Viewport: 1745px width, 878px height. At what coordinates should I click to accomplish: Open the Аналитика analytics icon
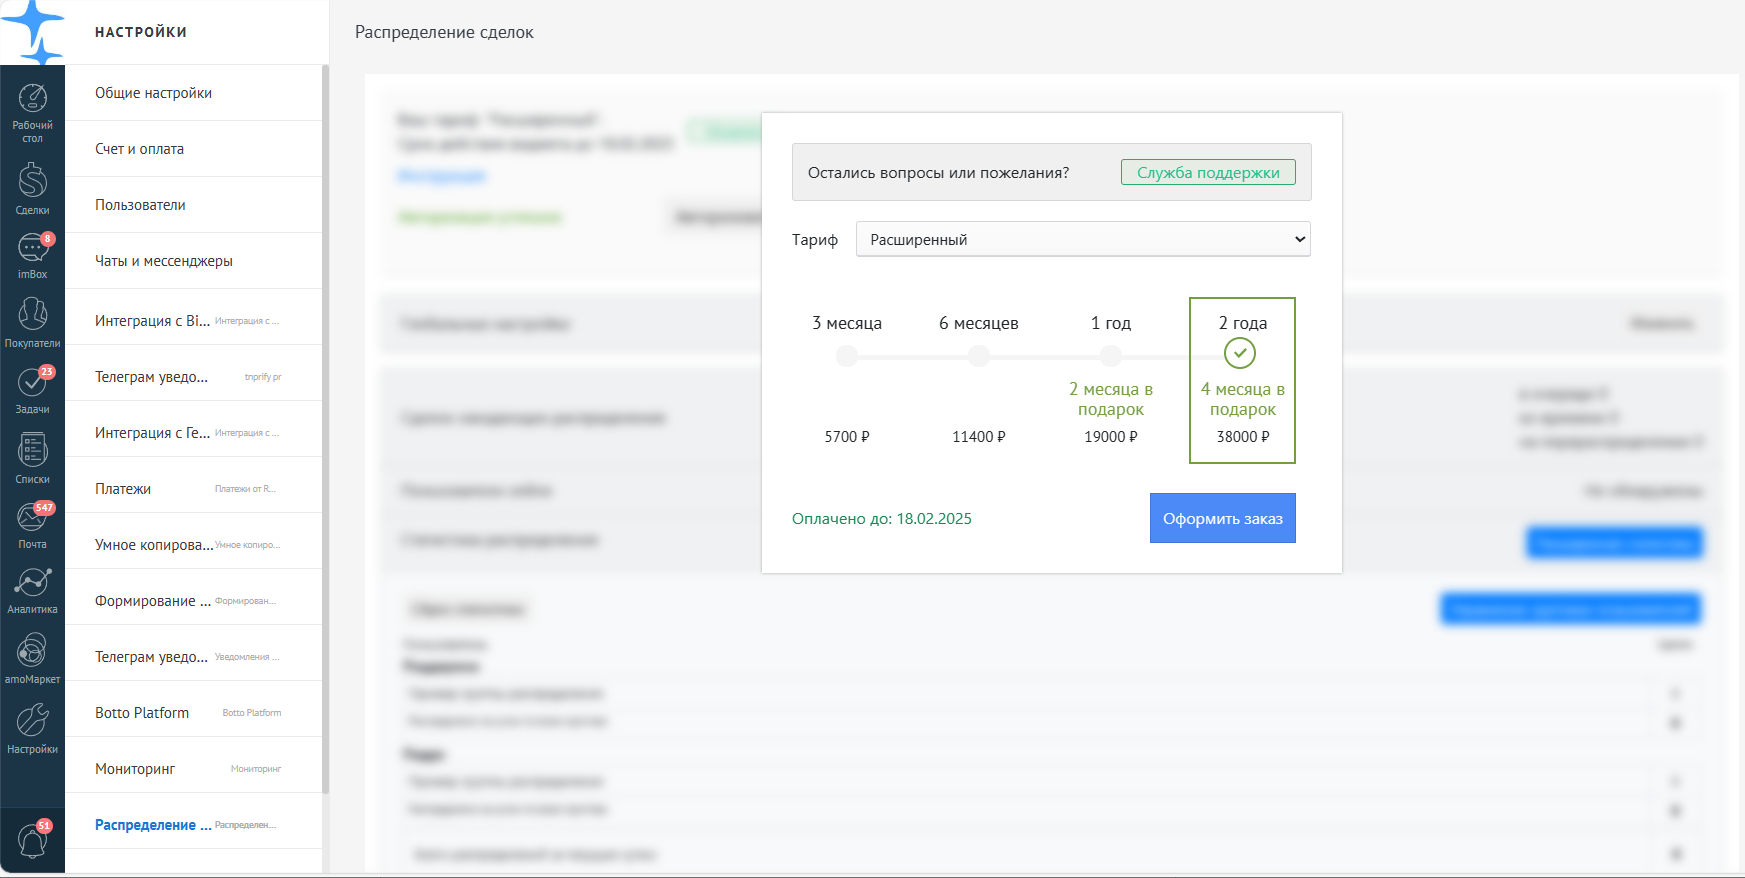click(32, 590)
